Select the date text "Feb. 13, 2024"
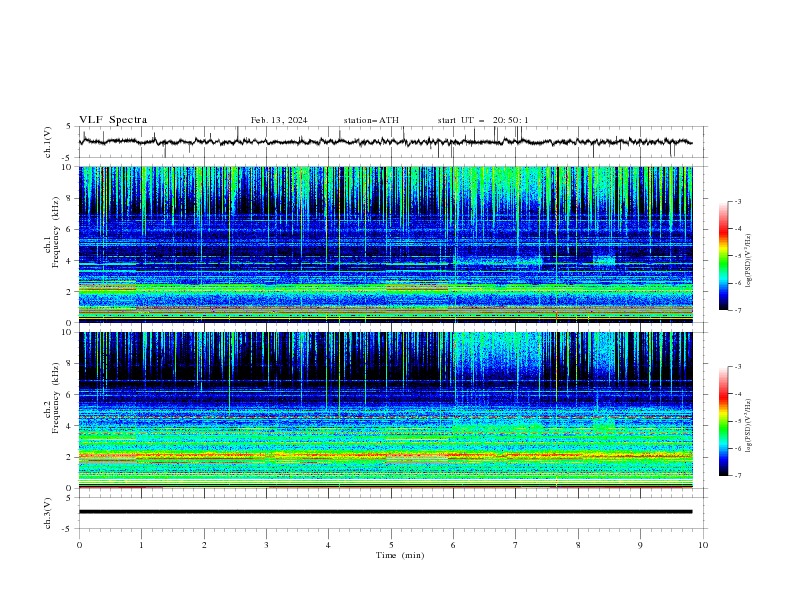This screenshot has height=612, width=792. pyautogui.click(x=279, y=120)
